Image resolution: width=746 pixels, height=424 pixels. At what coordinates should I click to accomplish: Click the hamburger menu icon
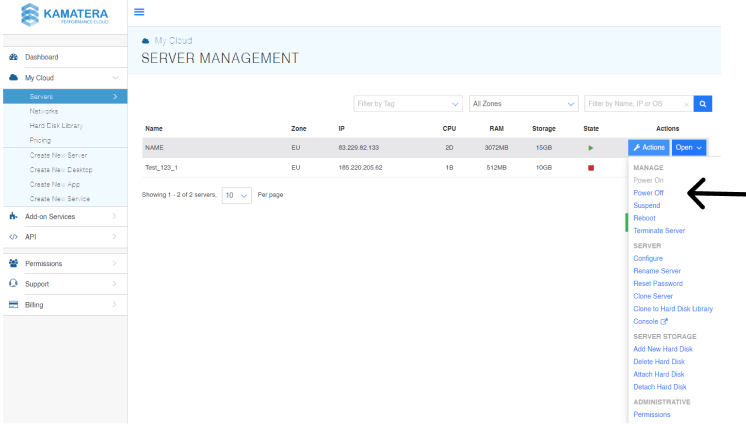[x=139, y=12]
